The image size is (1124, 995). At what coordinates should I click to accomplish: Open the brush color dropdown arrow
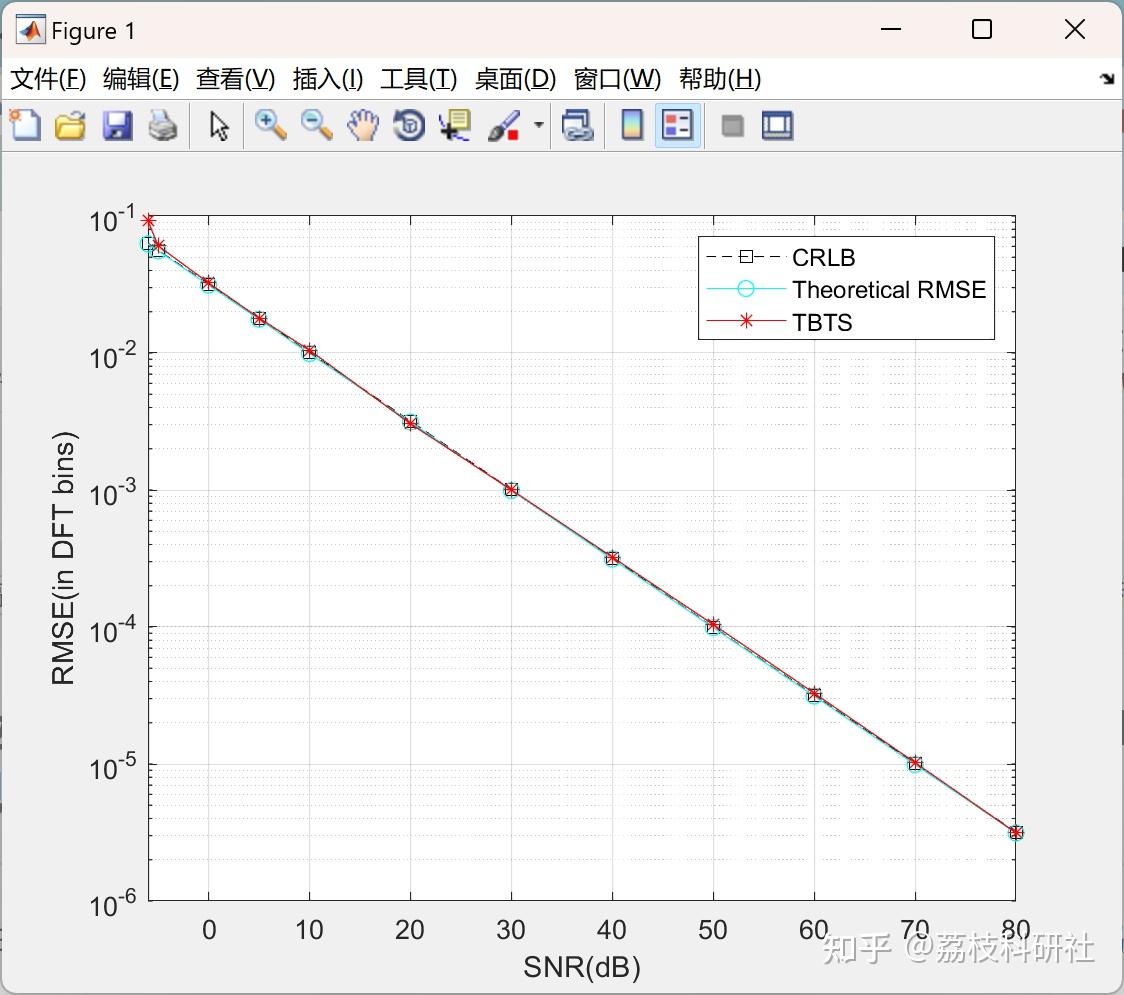(x=538, y=125)
